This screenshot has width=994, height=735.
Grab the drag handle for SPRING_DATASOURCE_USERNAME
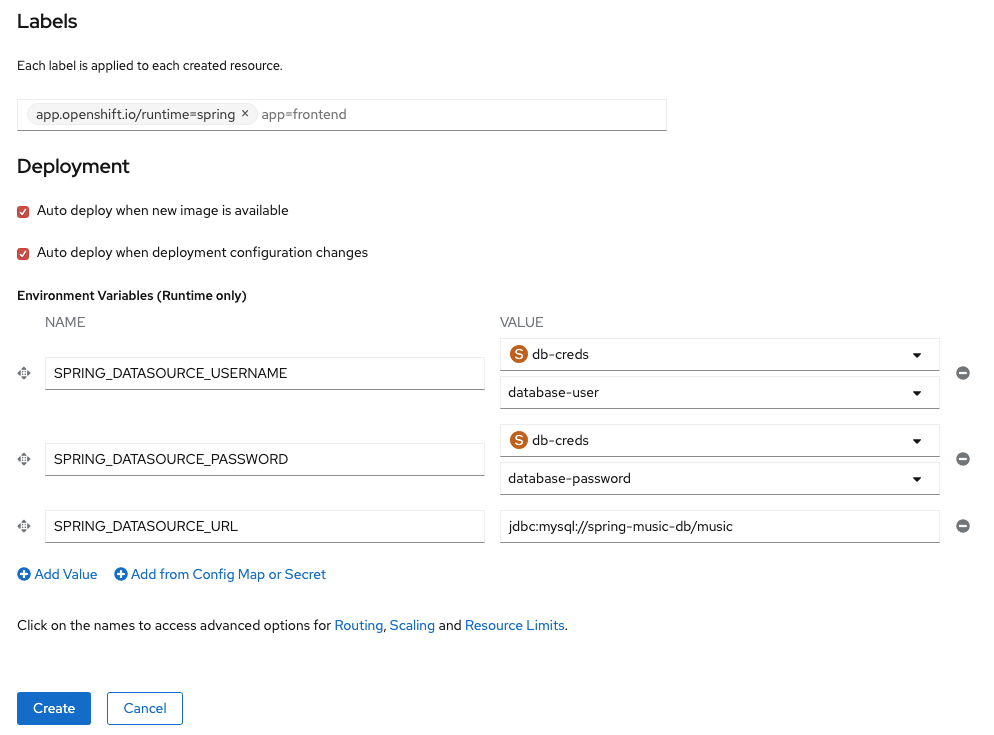click(x=24, y=373)
